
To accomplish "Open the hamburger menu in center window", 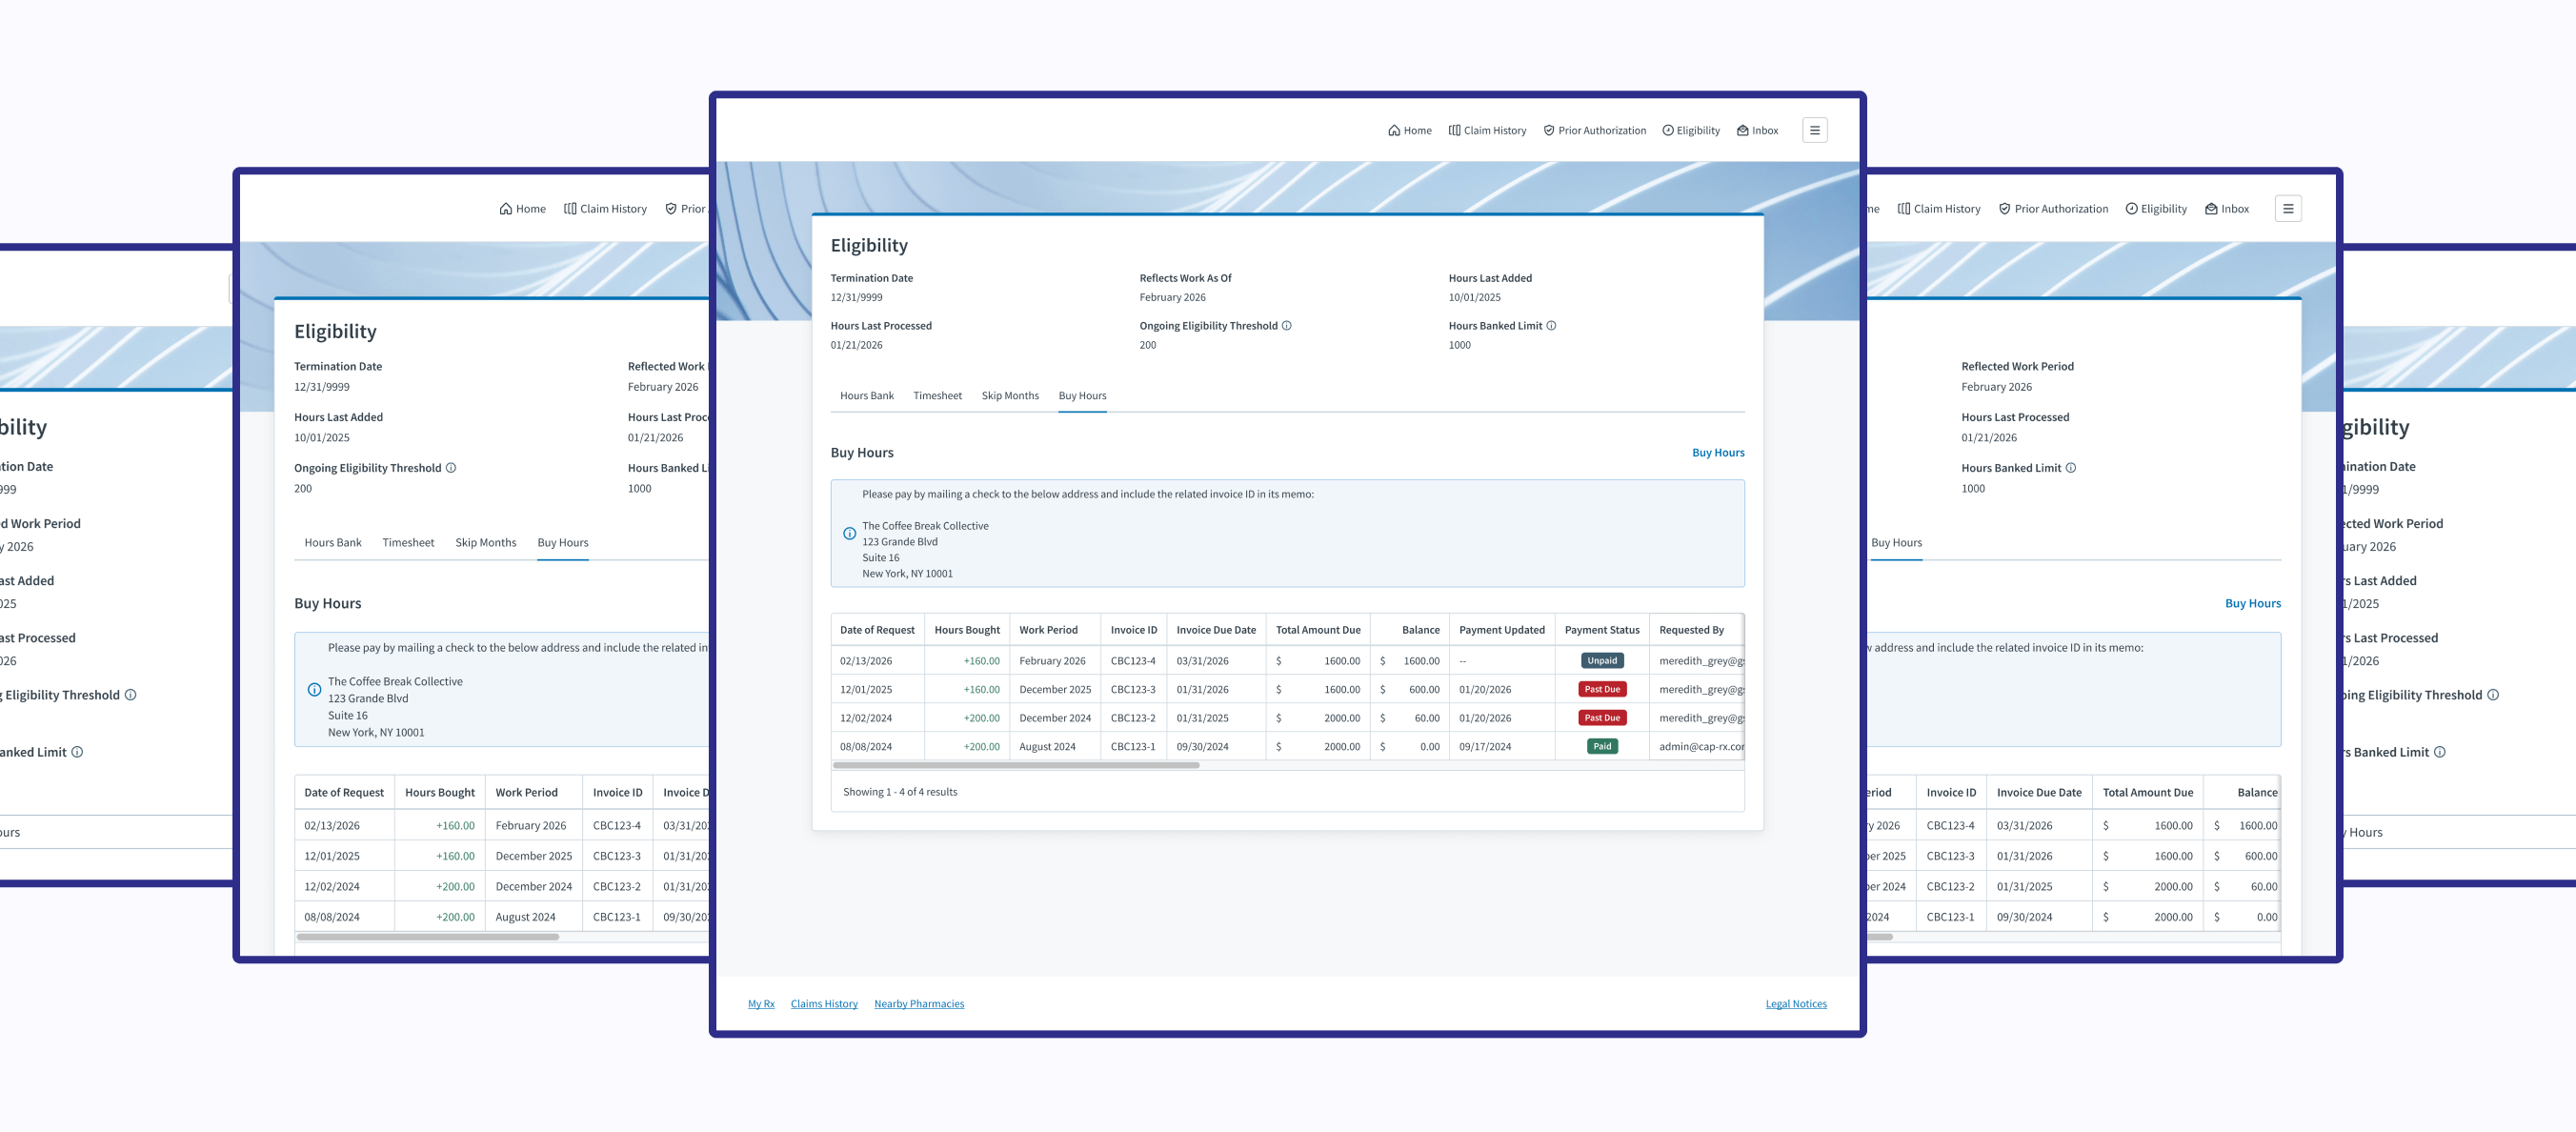I will coord(1814,130).
